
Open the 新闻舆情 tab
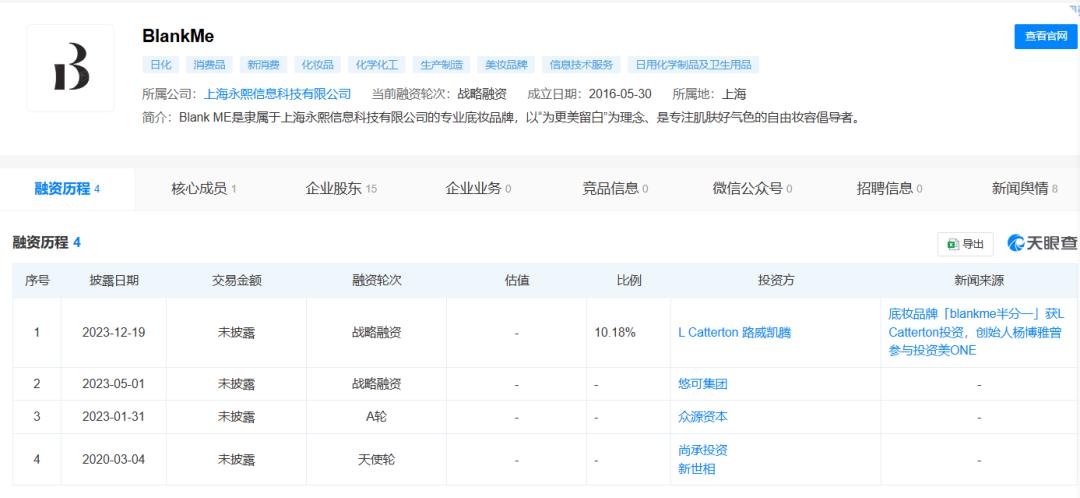[1024, 189]
